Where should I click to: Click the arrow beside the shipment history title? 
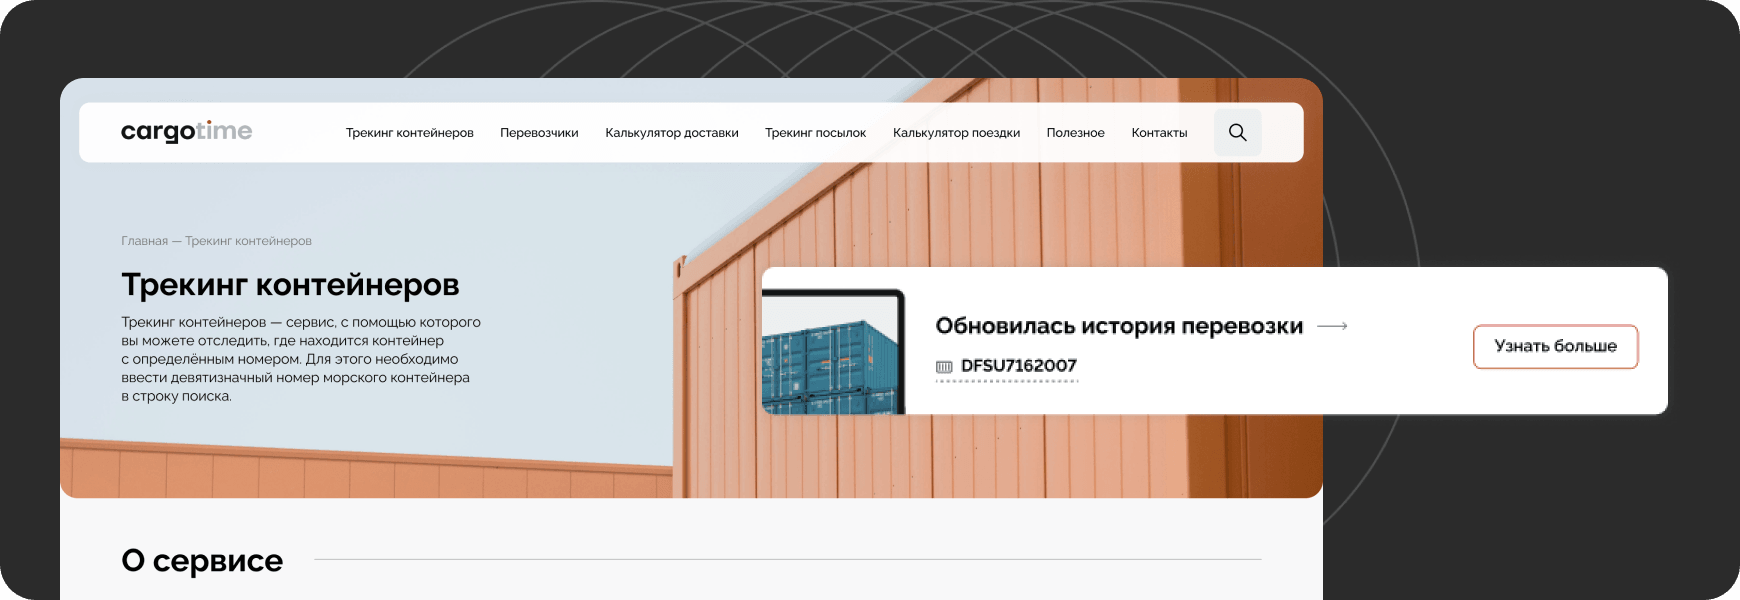click(1332, 326)
